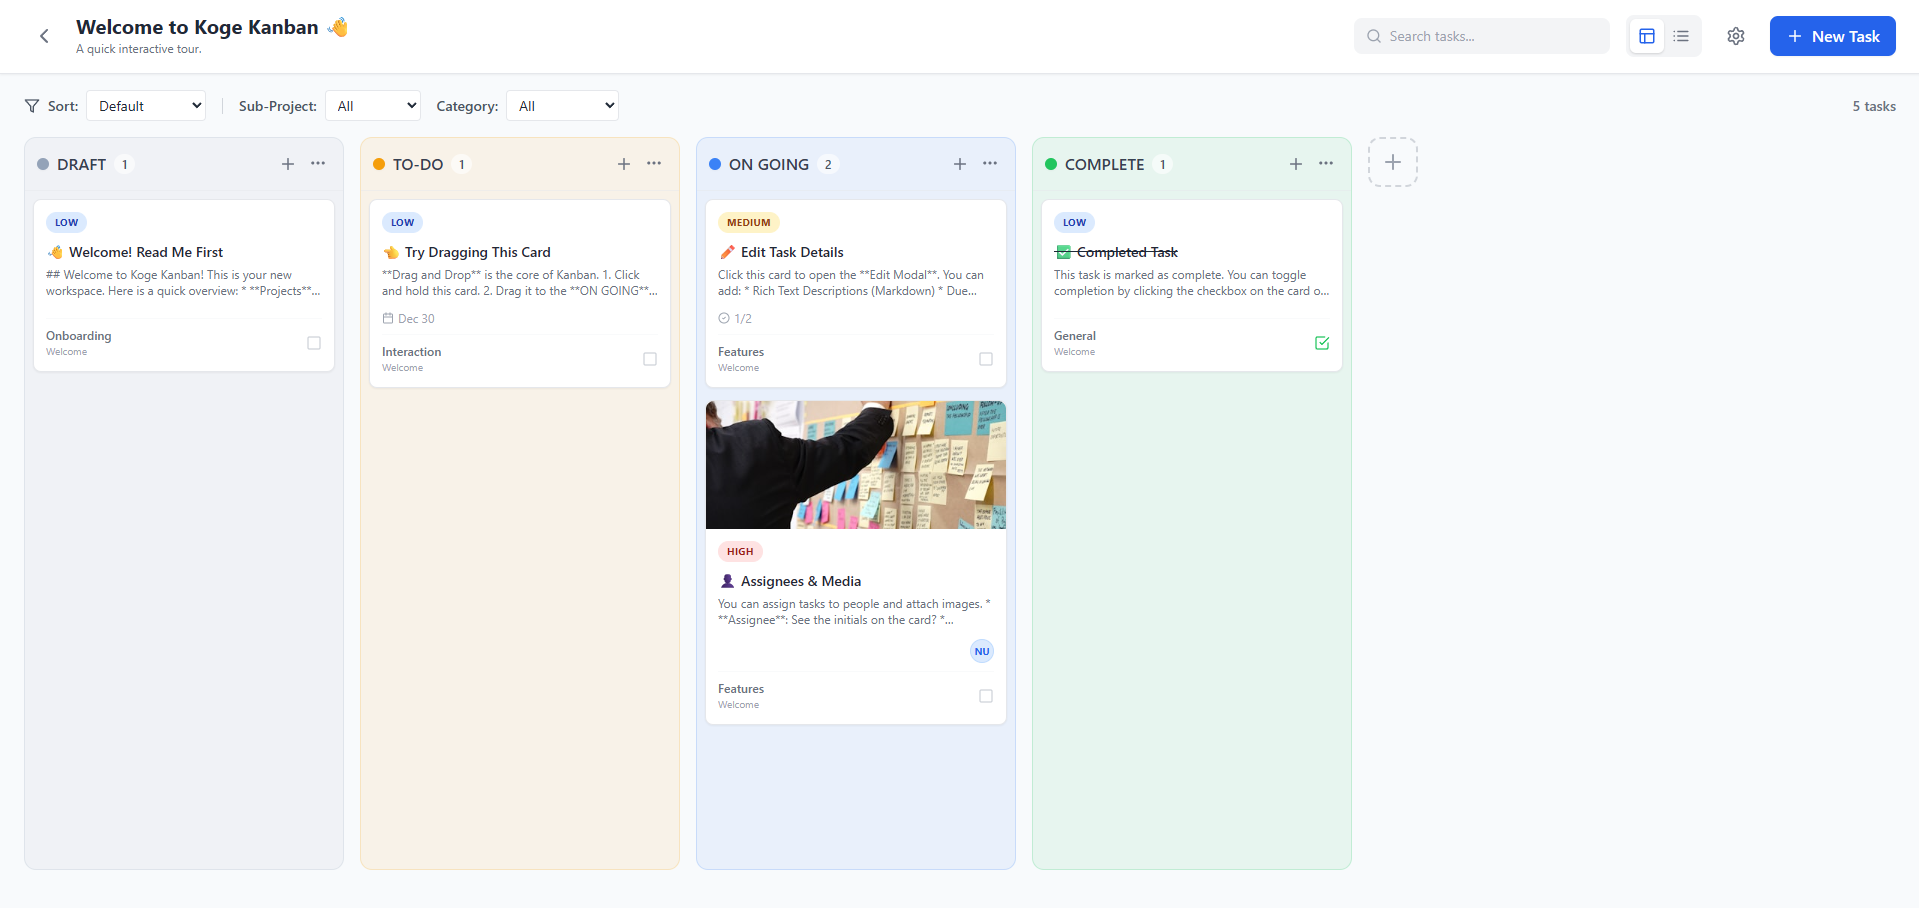The height and width of the screenshot is (908, 1919).
Task: Open the ON GOING column options menu
Action: [989, 163]
